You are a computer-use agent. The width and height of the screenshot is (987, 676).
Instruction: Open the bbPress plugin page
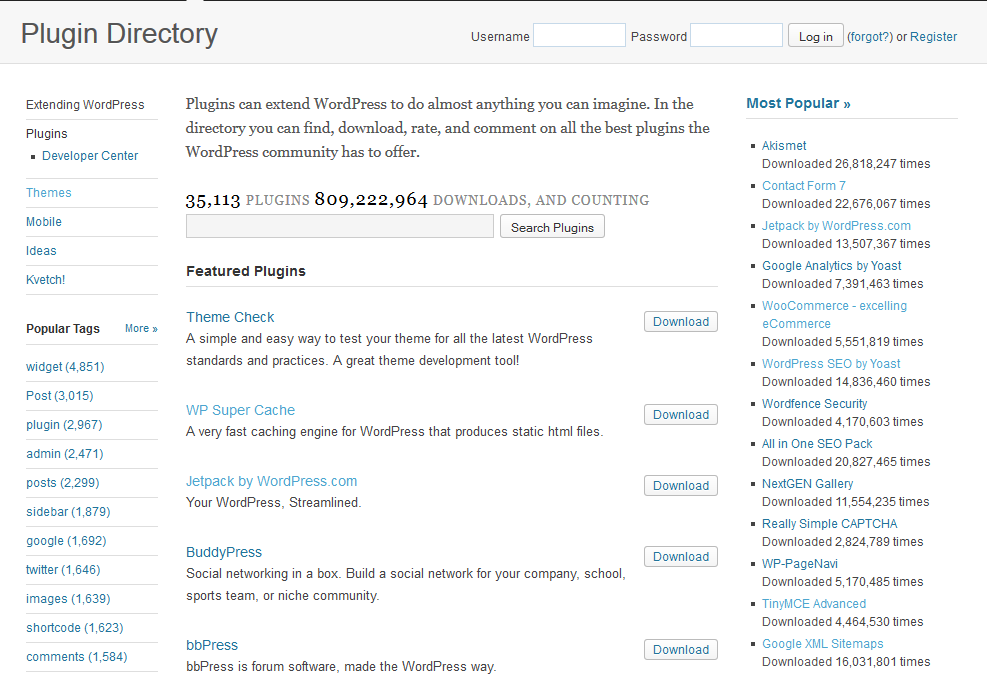point(212,645)
